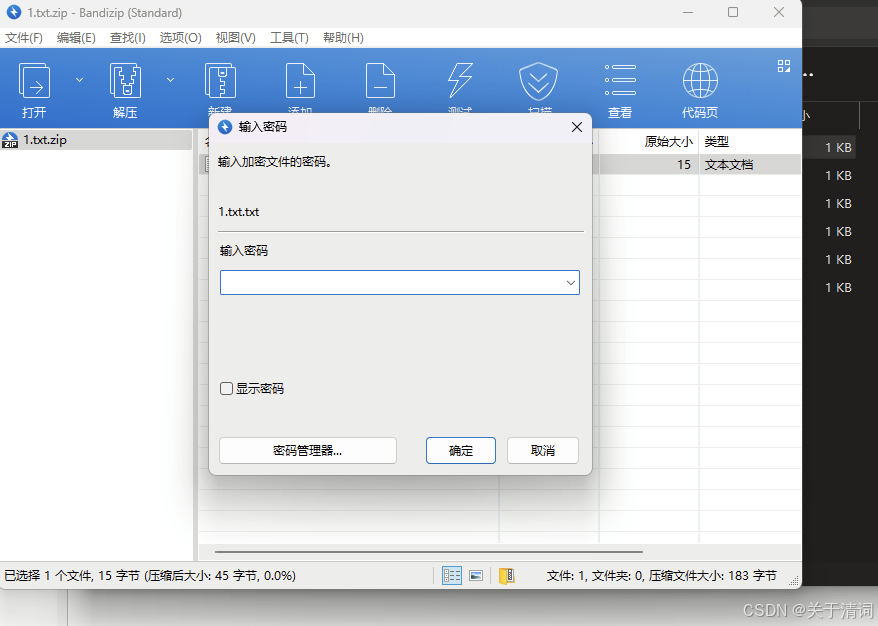Click the Bandizip icon in the title bar
Screen dimensions: 878x626
pyautogui.click(x=13, y=12)
